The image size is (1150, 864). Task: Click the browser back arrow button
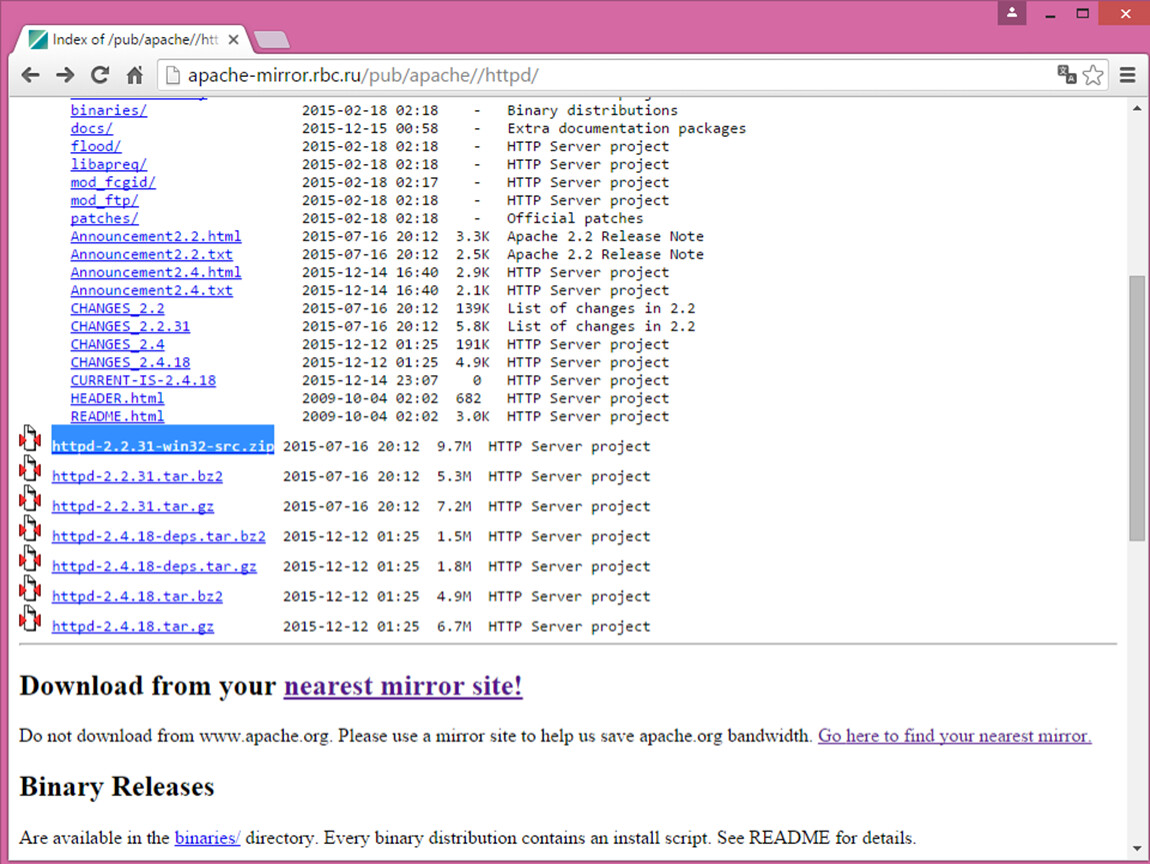click(x=30, y=75)
